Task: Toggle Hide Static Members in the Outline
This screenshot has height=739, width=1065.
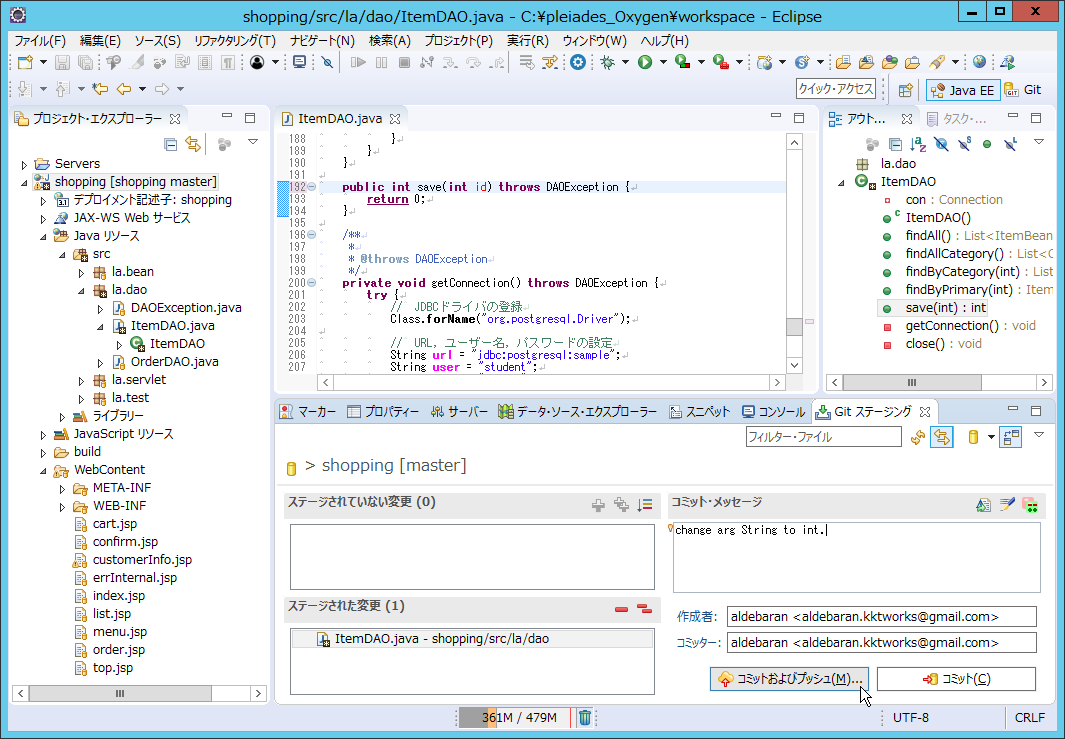Action: pos(963,145)
